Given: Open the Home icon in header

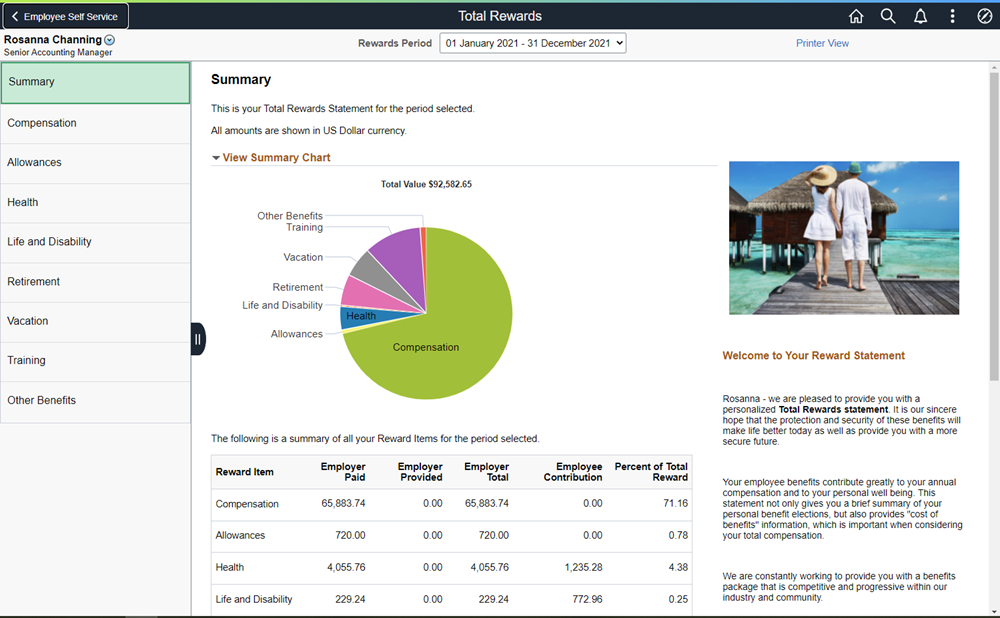Looking at the screenshot, I should [x=856, y=17].
